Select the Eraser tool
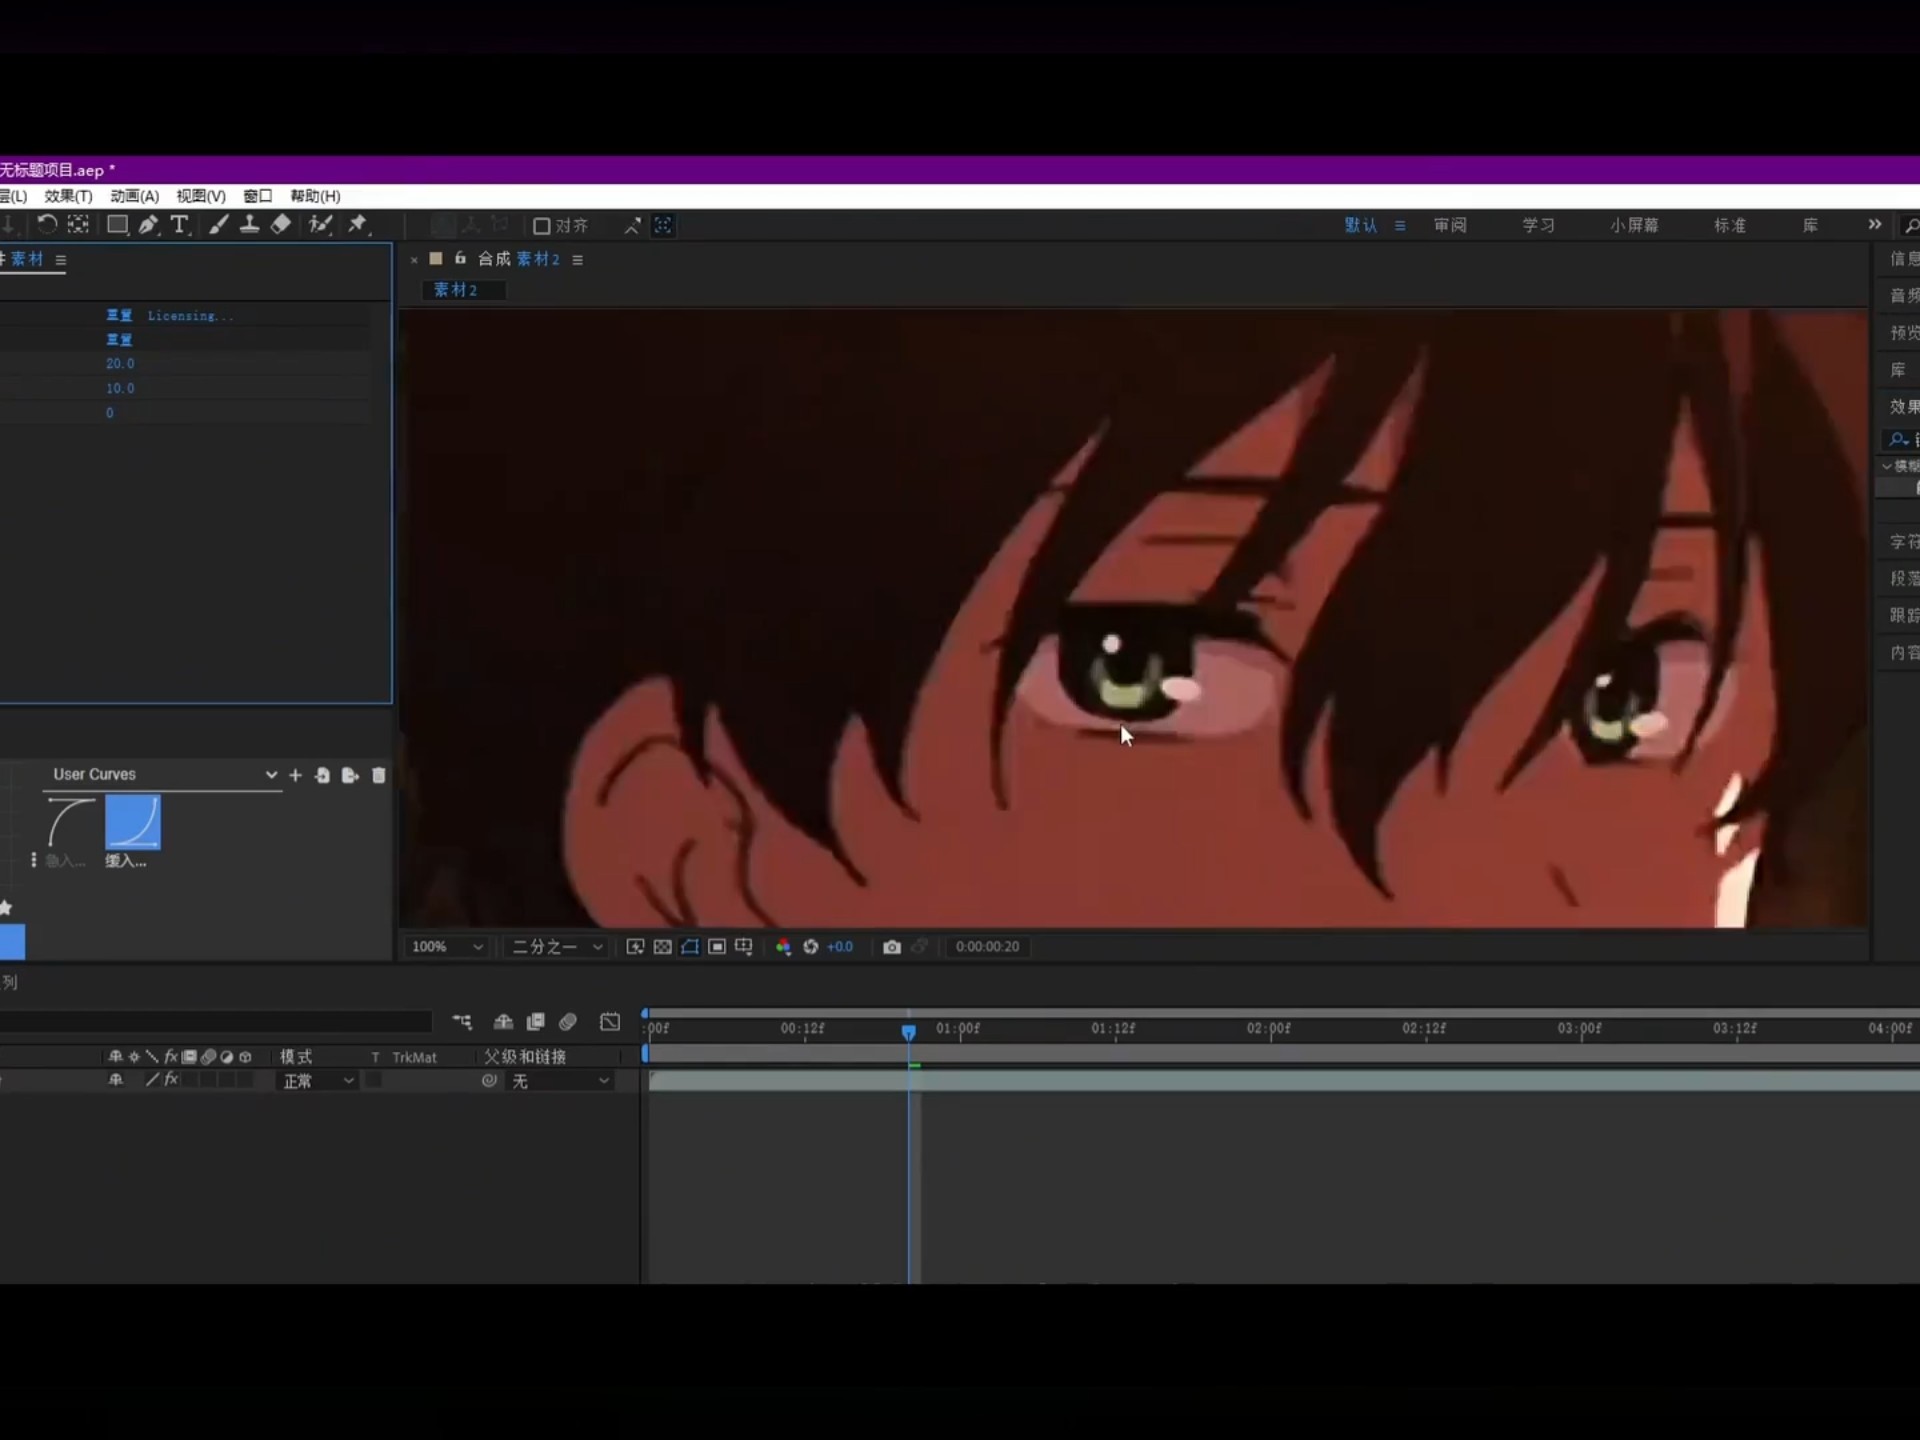This screenshot has width=1920, height=1440. [281, 225]
